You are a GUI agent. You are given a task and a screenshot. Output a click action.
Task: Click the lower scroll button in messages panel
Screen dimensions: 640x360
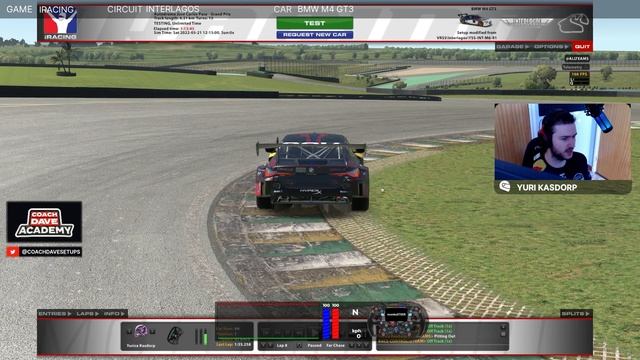pyautogui.click(x=503, y=334)
